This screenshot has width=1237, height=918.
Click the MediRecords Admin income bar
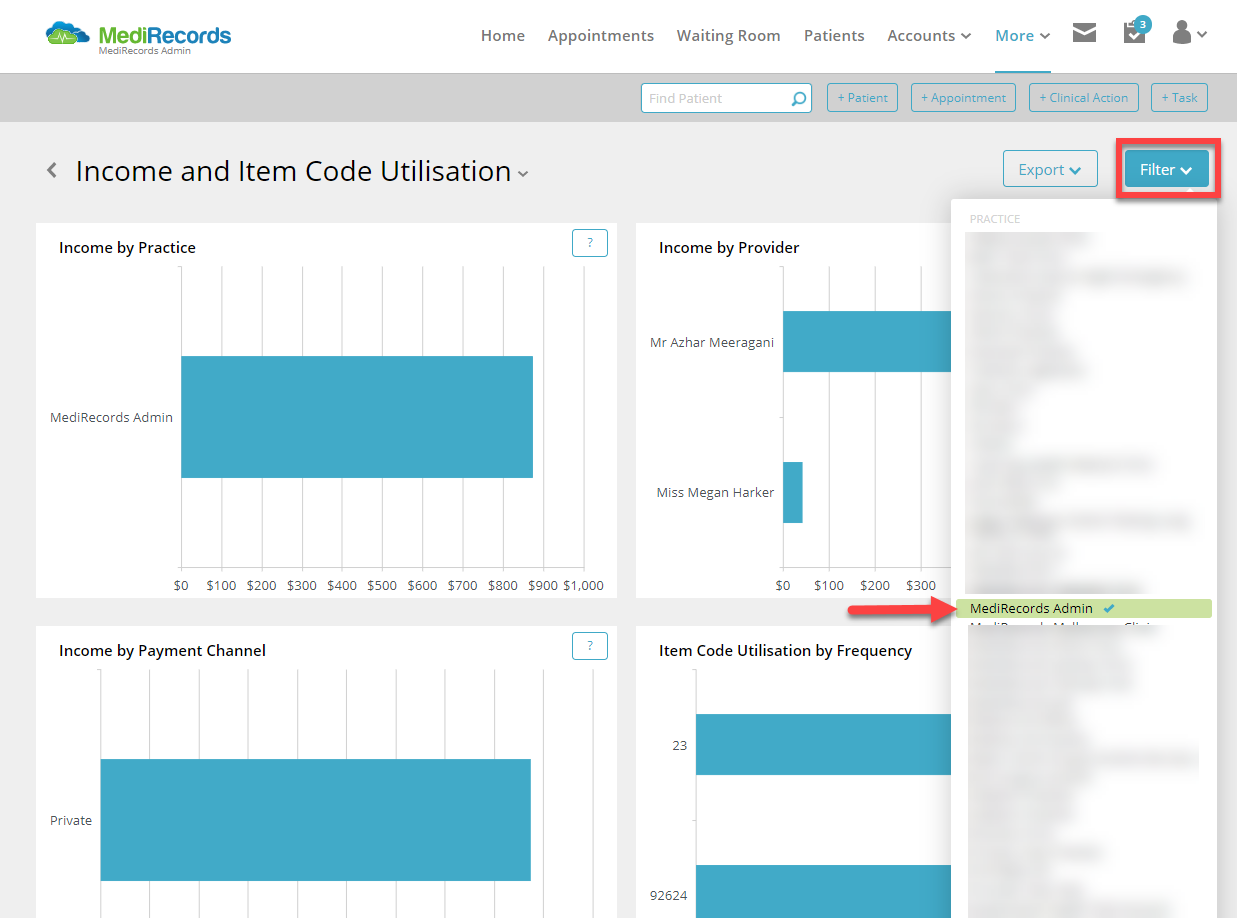[x=357, y=417]
